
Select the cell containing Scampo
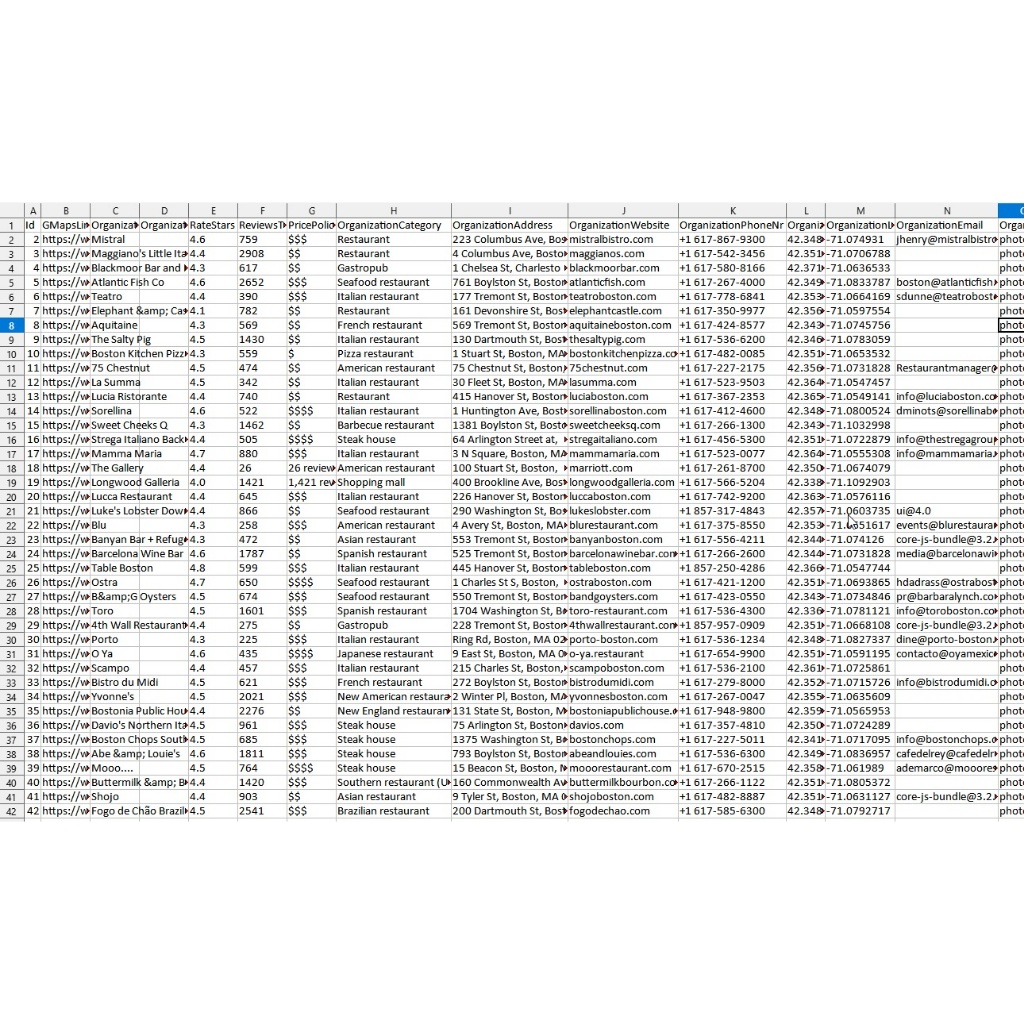point(115,668)
